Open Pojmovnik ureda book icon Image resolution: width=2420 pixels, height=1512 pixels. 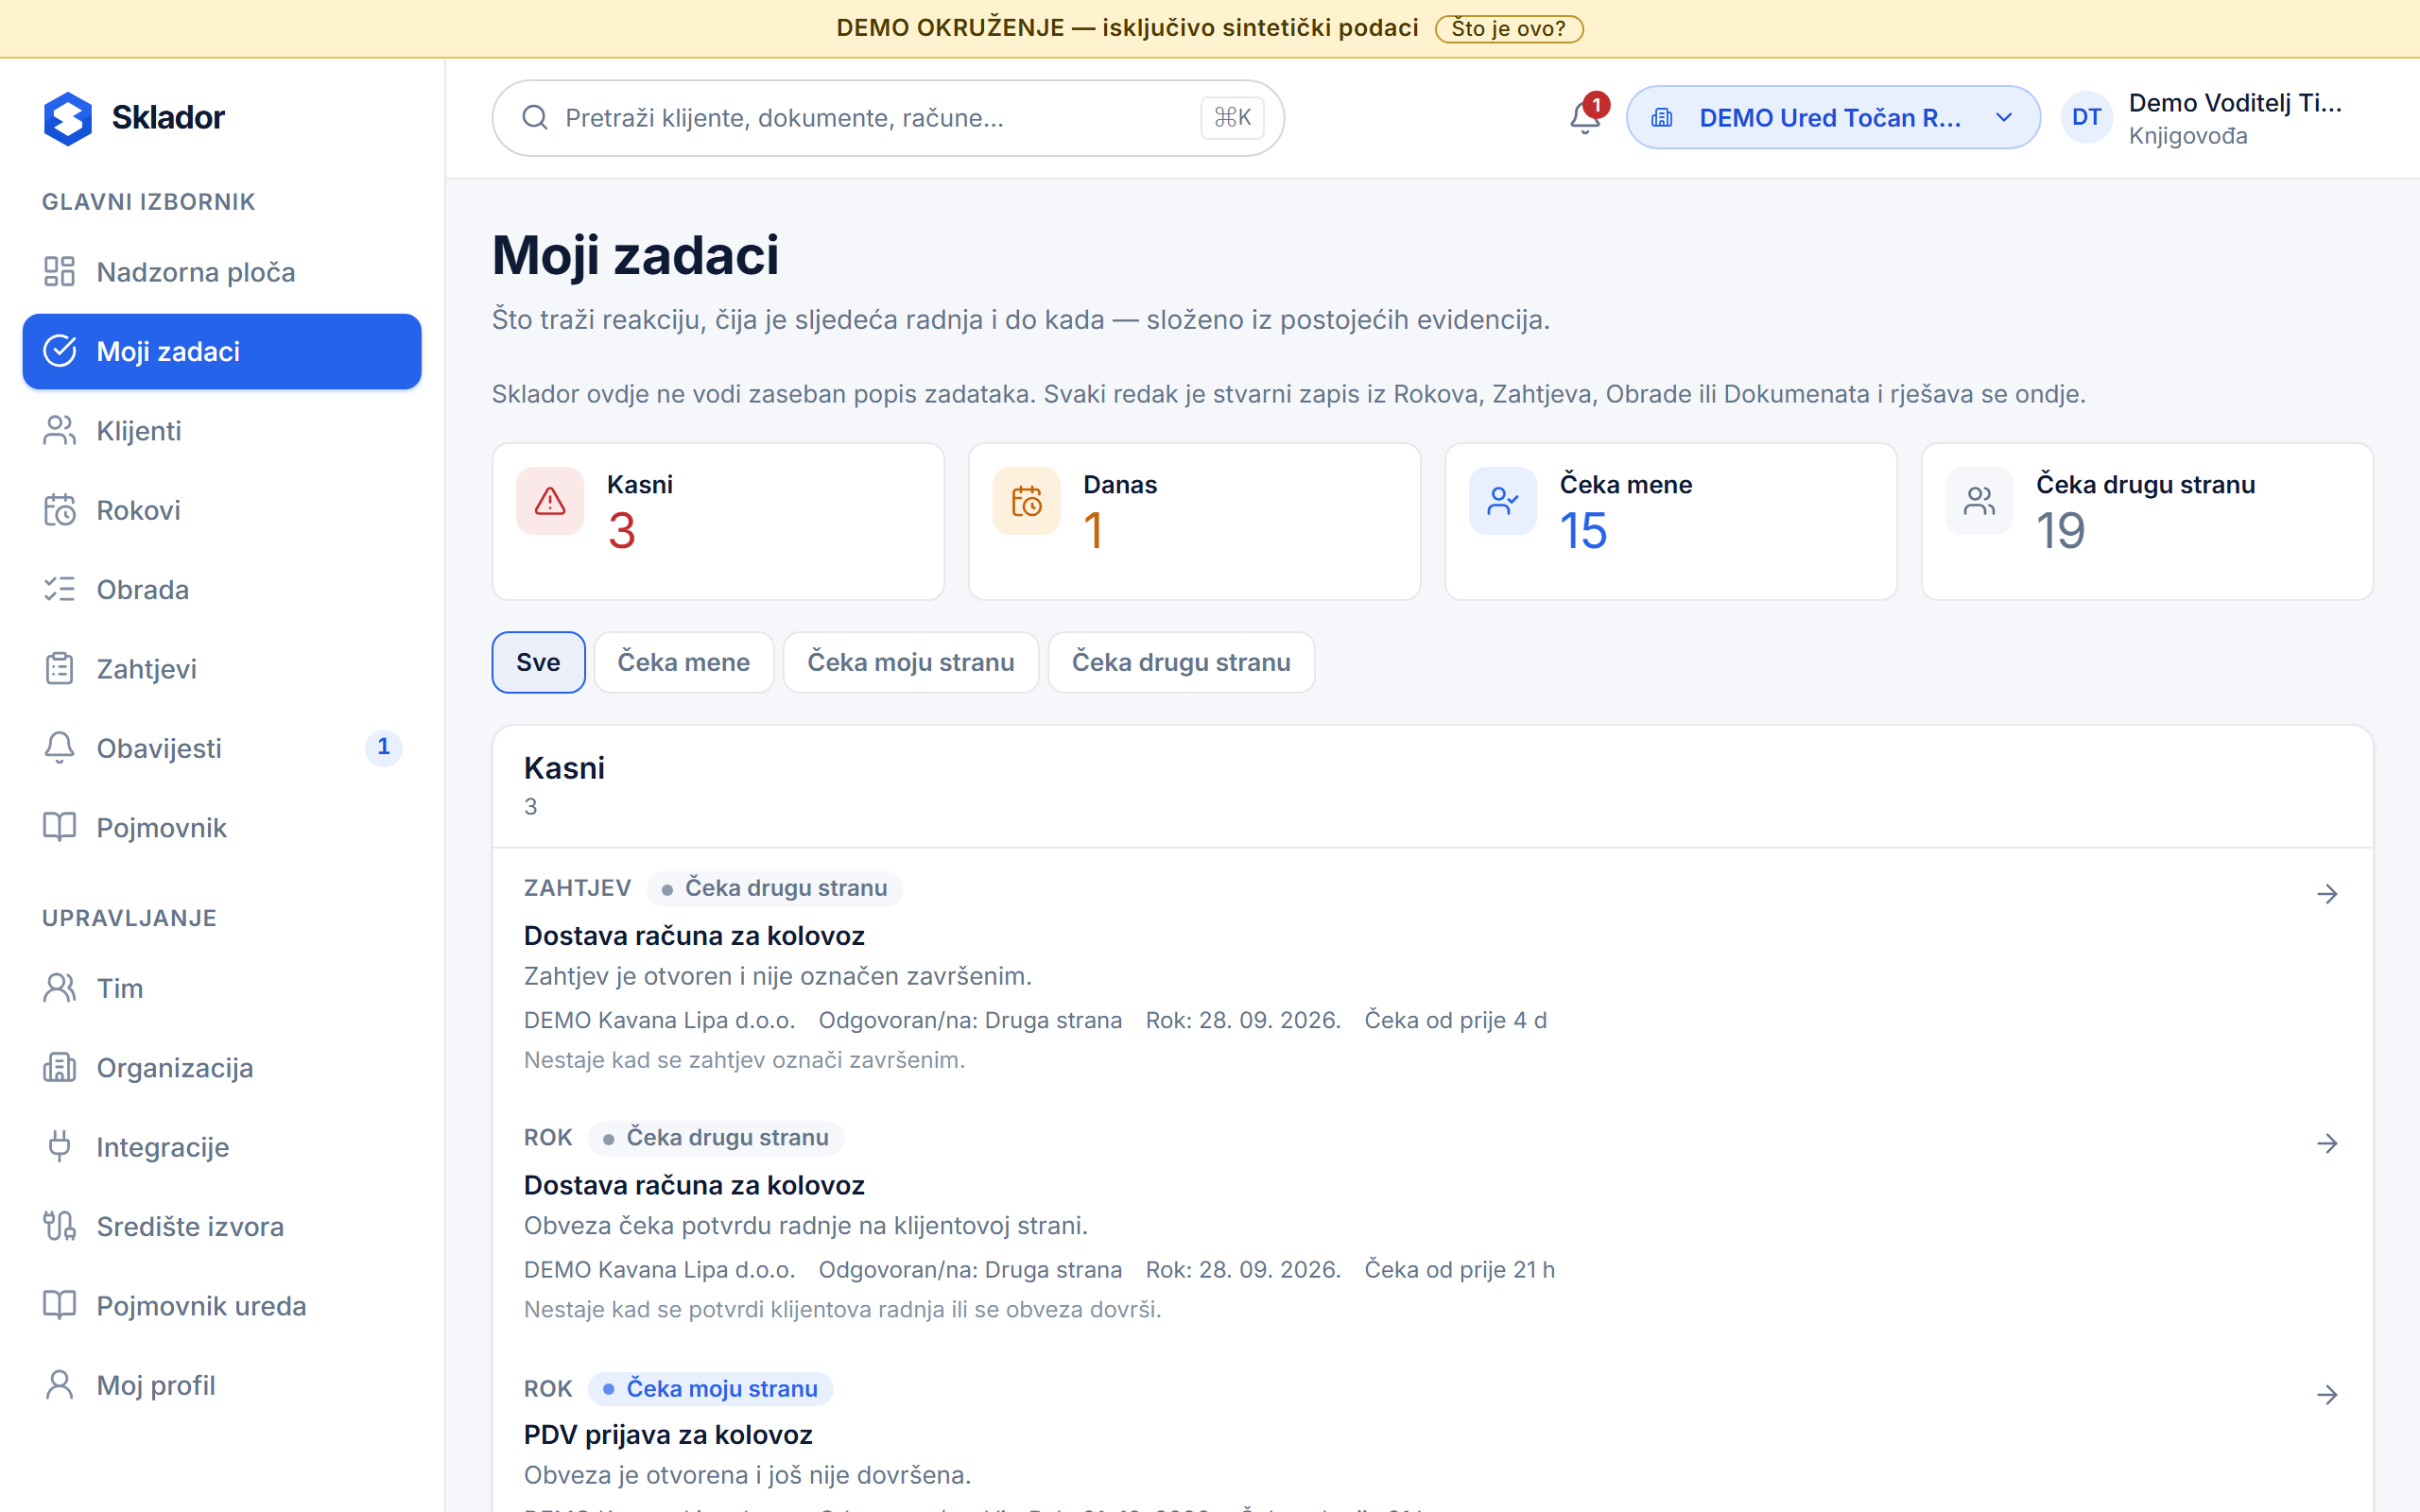(59, 1305)
